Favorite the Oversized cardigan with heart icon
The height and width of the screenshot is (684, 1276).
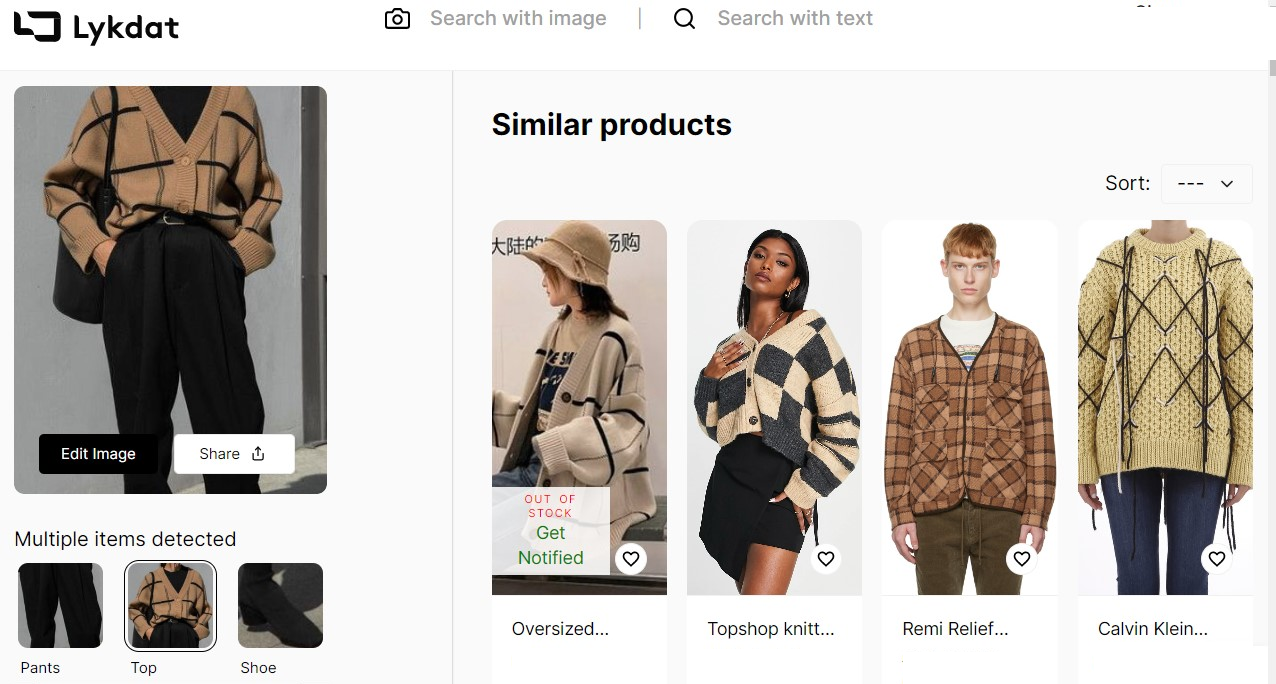point(631,559)
